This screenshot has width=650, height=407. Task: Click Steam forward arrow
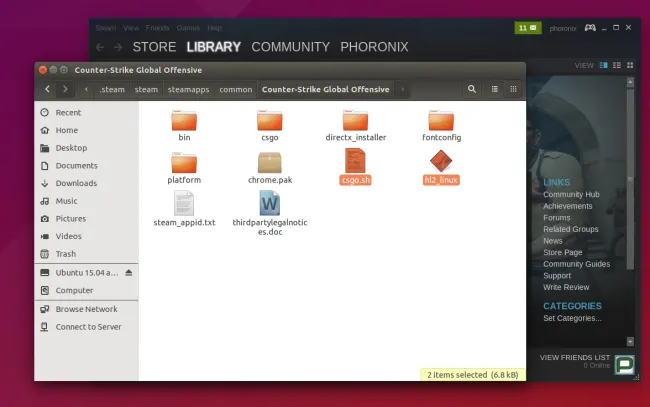(118, 47)
